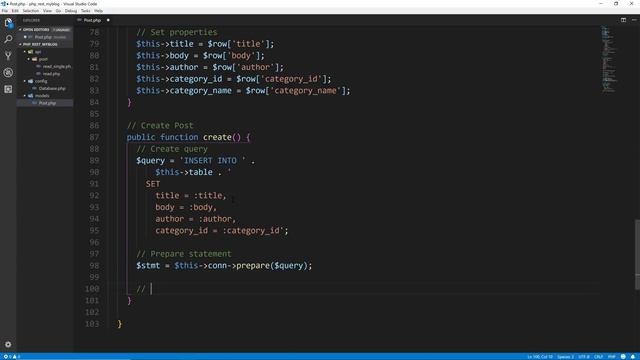Click the PHP language mode selector

(x=611, y=357)
